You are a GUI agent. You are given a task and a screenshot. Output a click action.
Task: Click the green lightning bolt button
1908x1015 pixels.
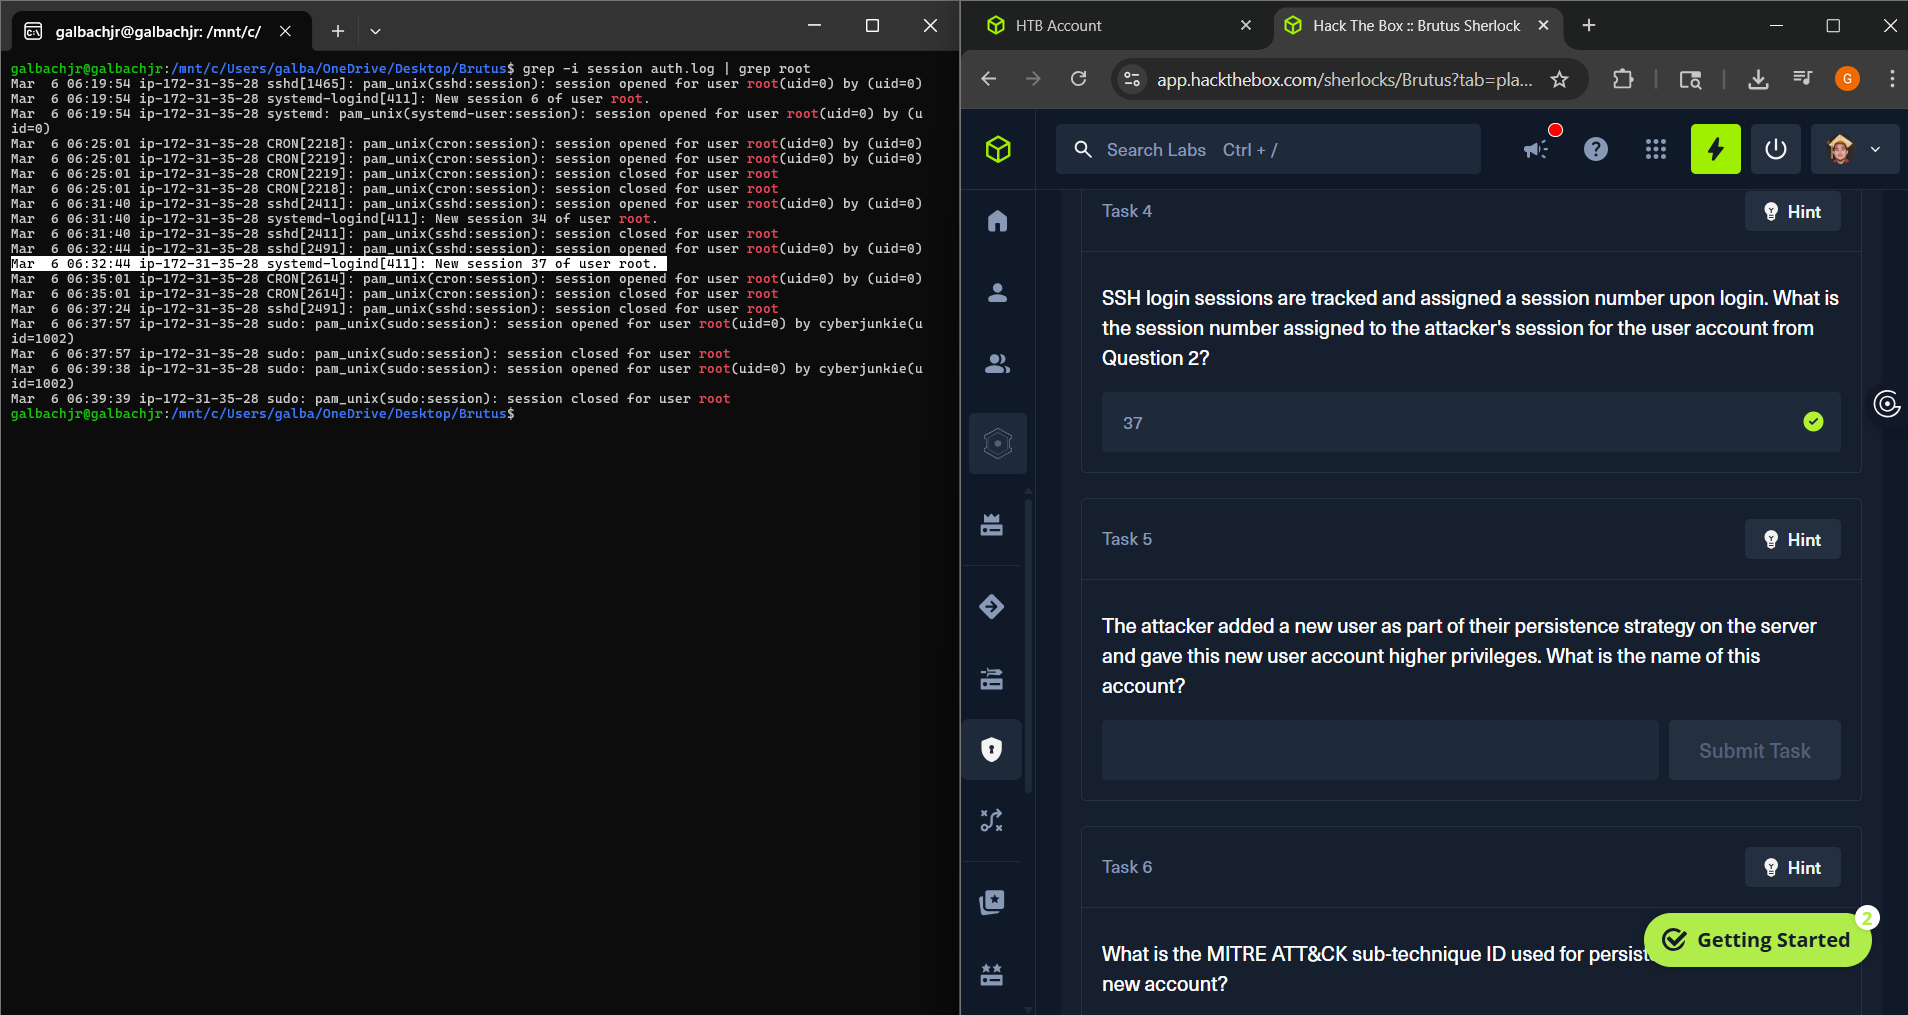coord(1716,149)
